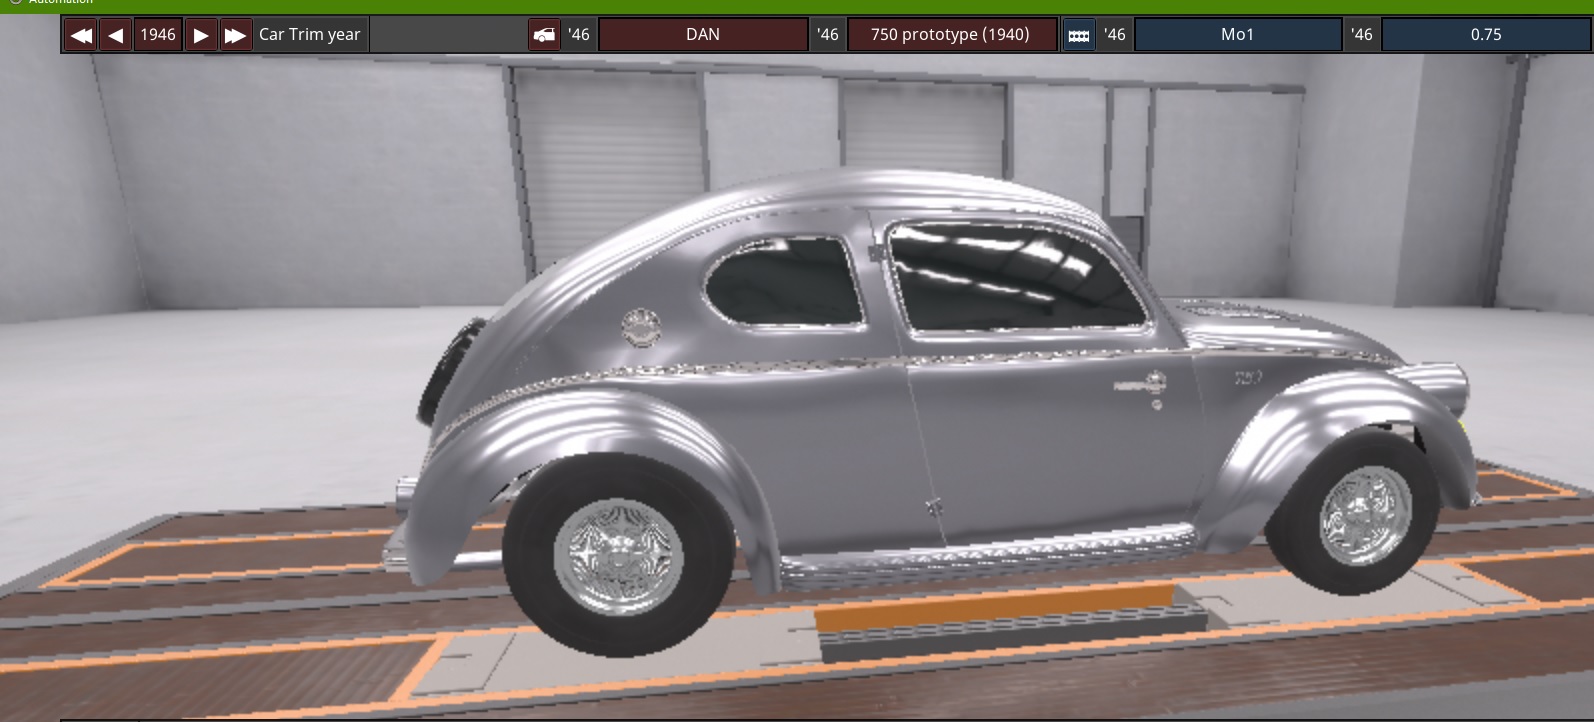Viewport: 1594px width, 722px height.
Task: Click the fast-rewind year double arrow
Action: pyautogui.click(x=81, y=35)
